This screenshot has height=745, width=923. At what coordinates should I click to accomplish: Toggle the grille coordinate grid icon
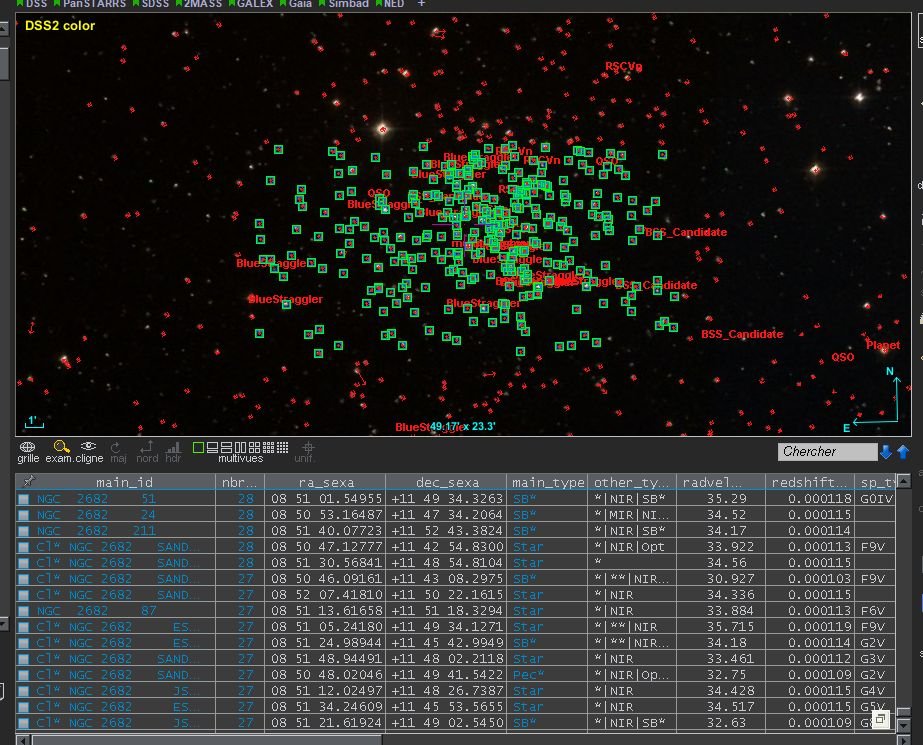coord(28,446)
